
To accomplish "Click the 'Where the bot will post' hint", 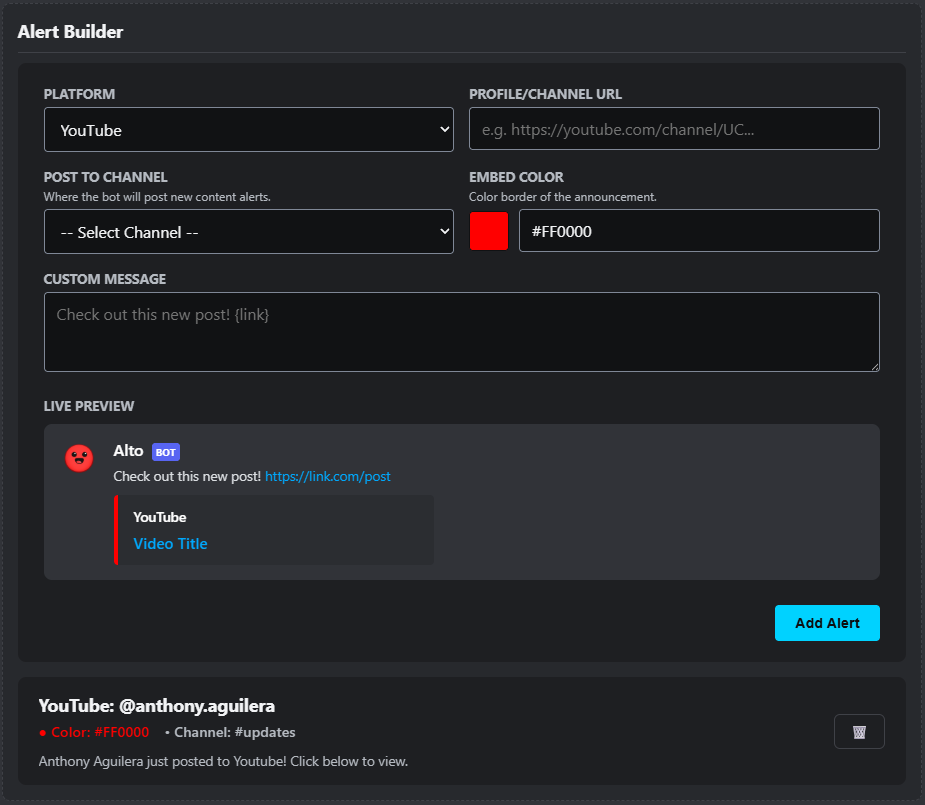I will [x=157, y=197].
